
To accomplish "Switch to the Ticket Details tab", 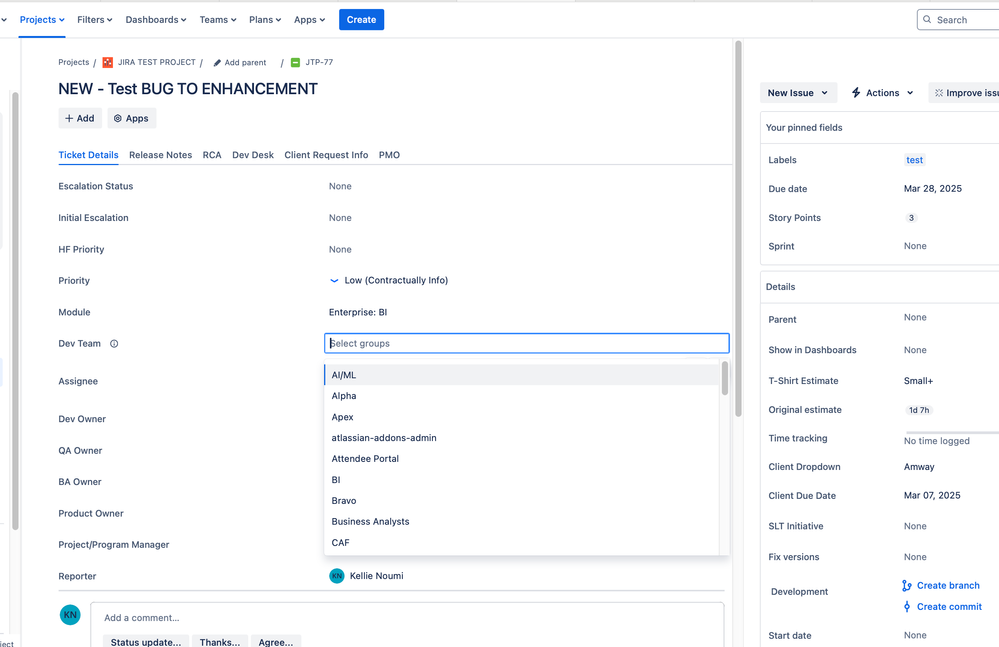I will pyautogui.click(x=89, y=155).
